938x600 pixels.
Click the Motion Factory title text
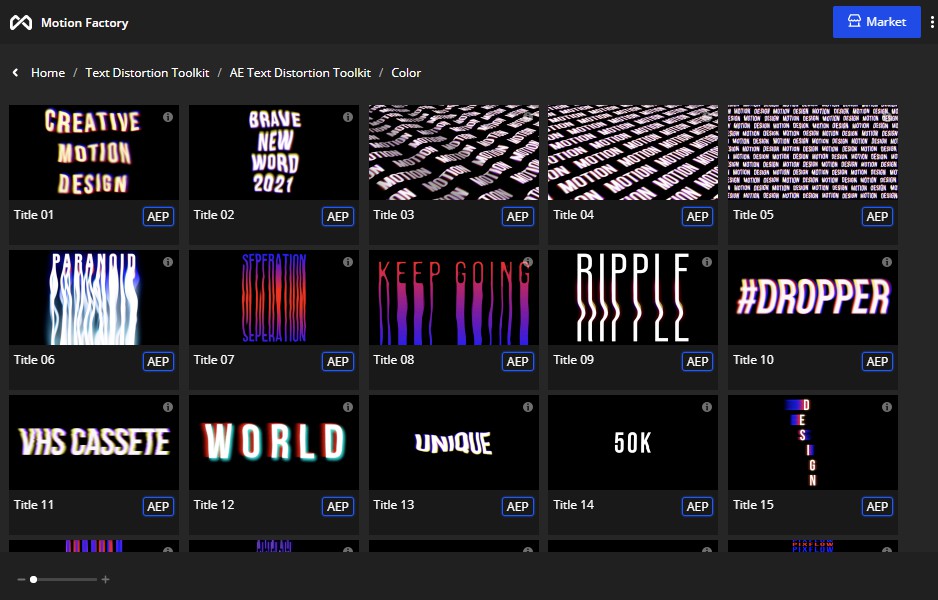point(84,23)
